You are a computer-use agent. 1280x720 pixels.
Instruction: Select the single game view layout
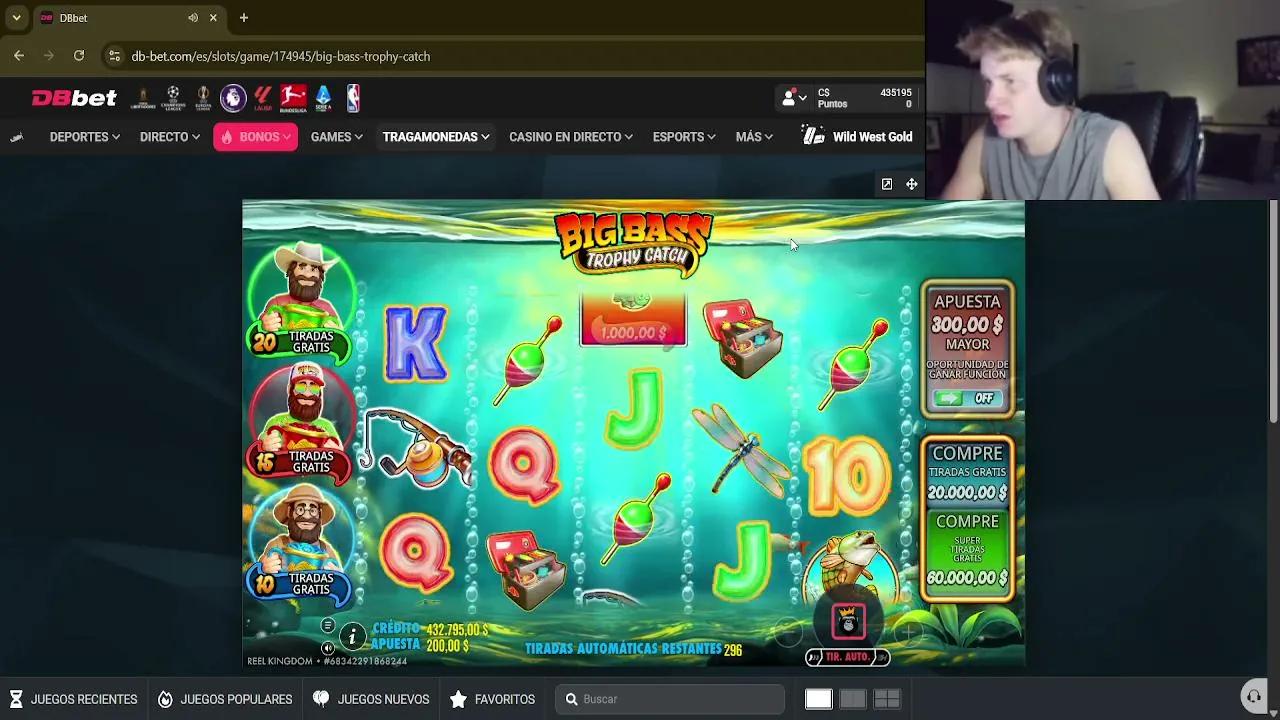819,699
